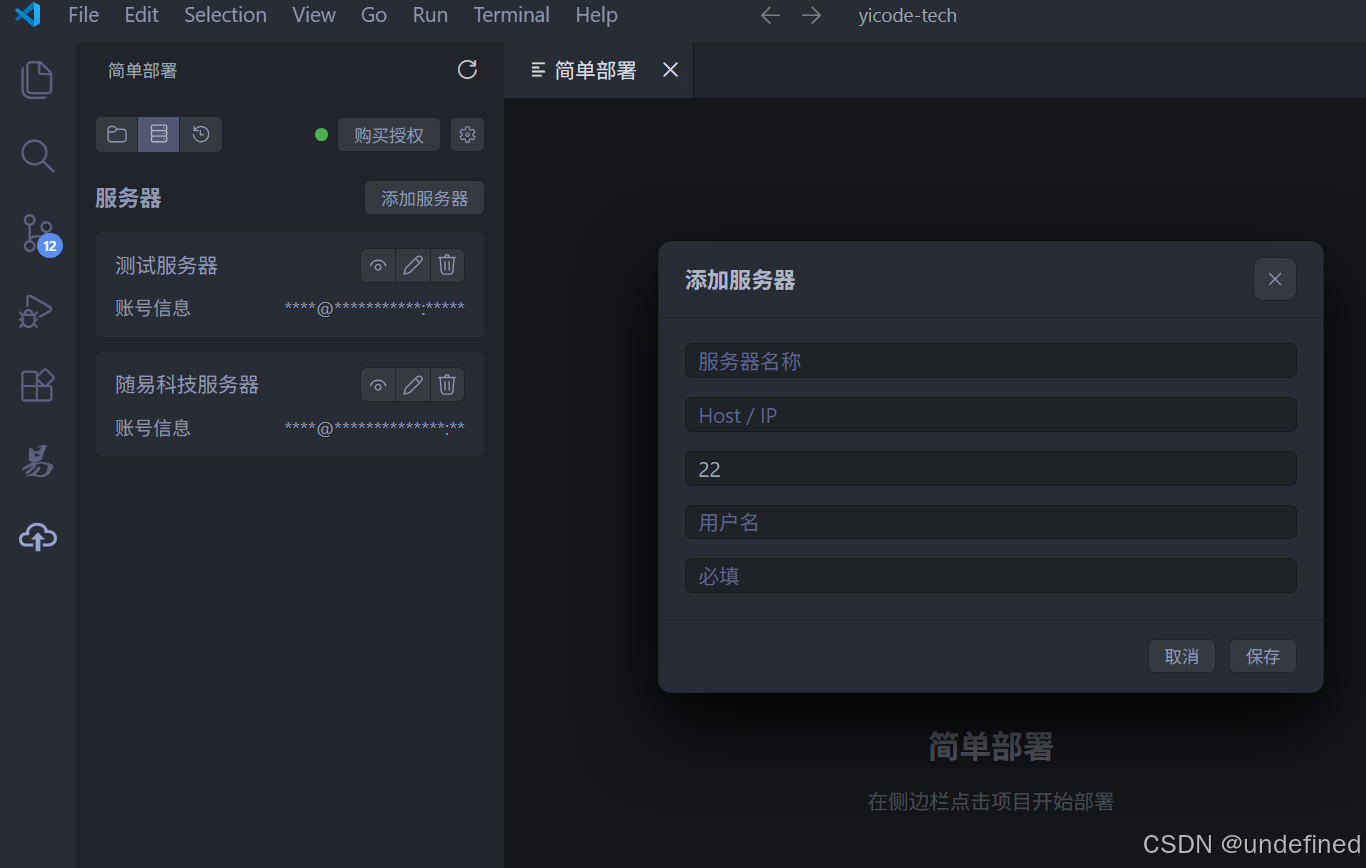Viewport: 1366px width, 868px height.
Task: Switch to the projects folder view
Action: coord(117,134)
